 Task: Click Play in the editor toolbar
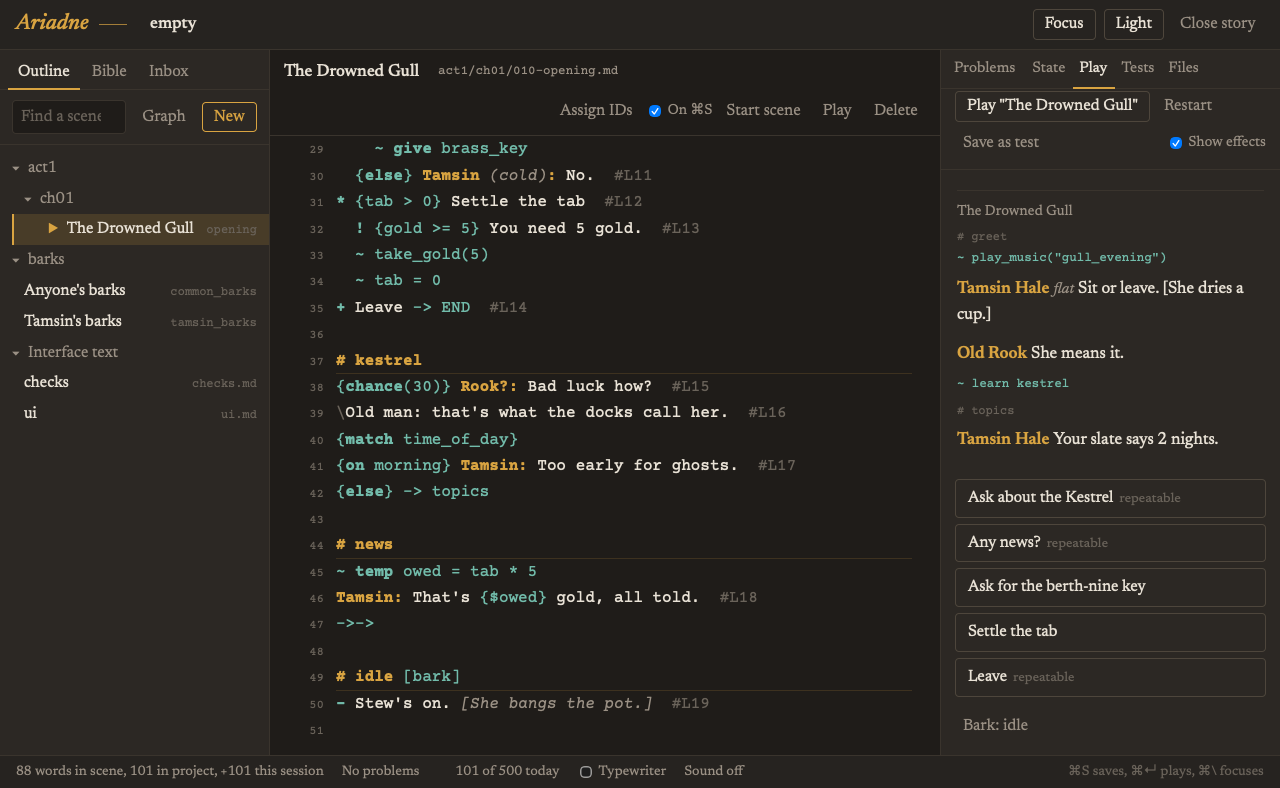point(837,110)
